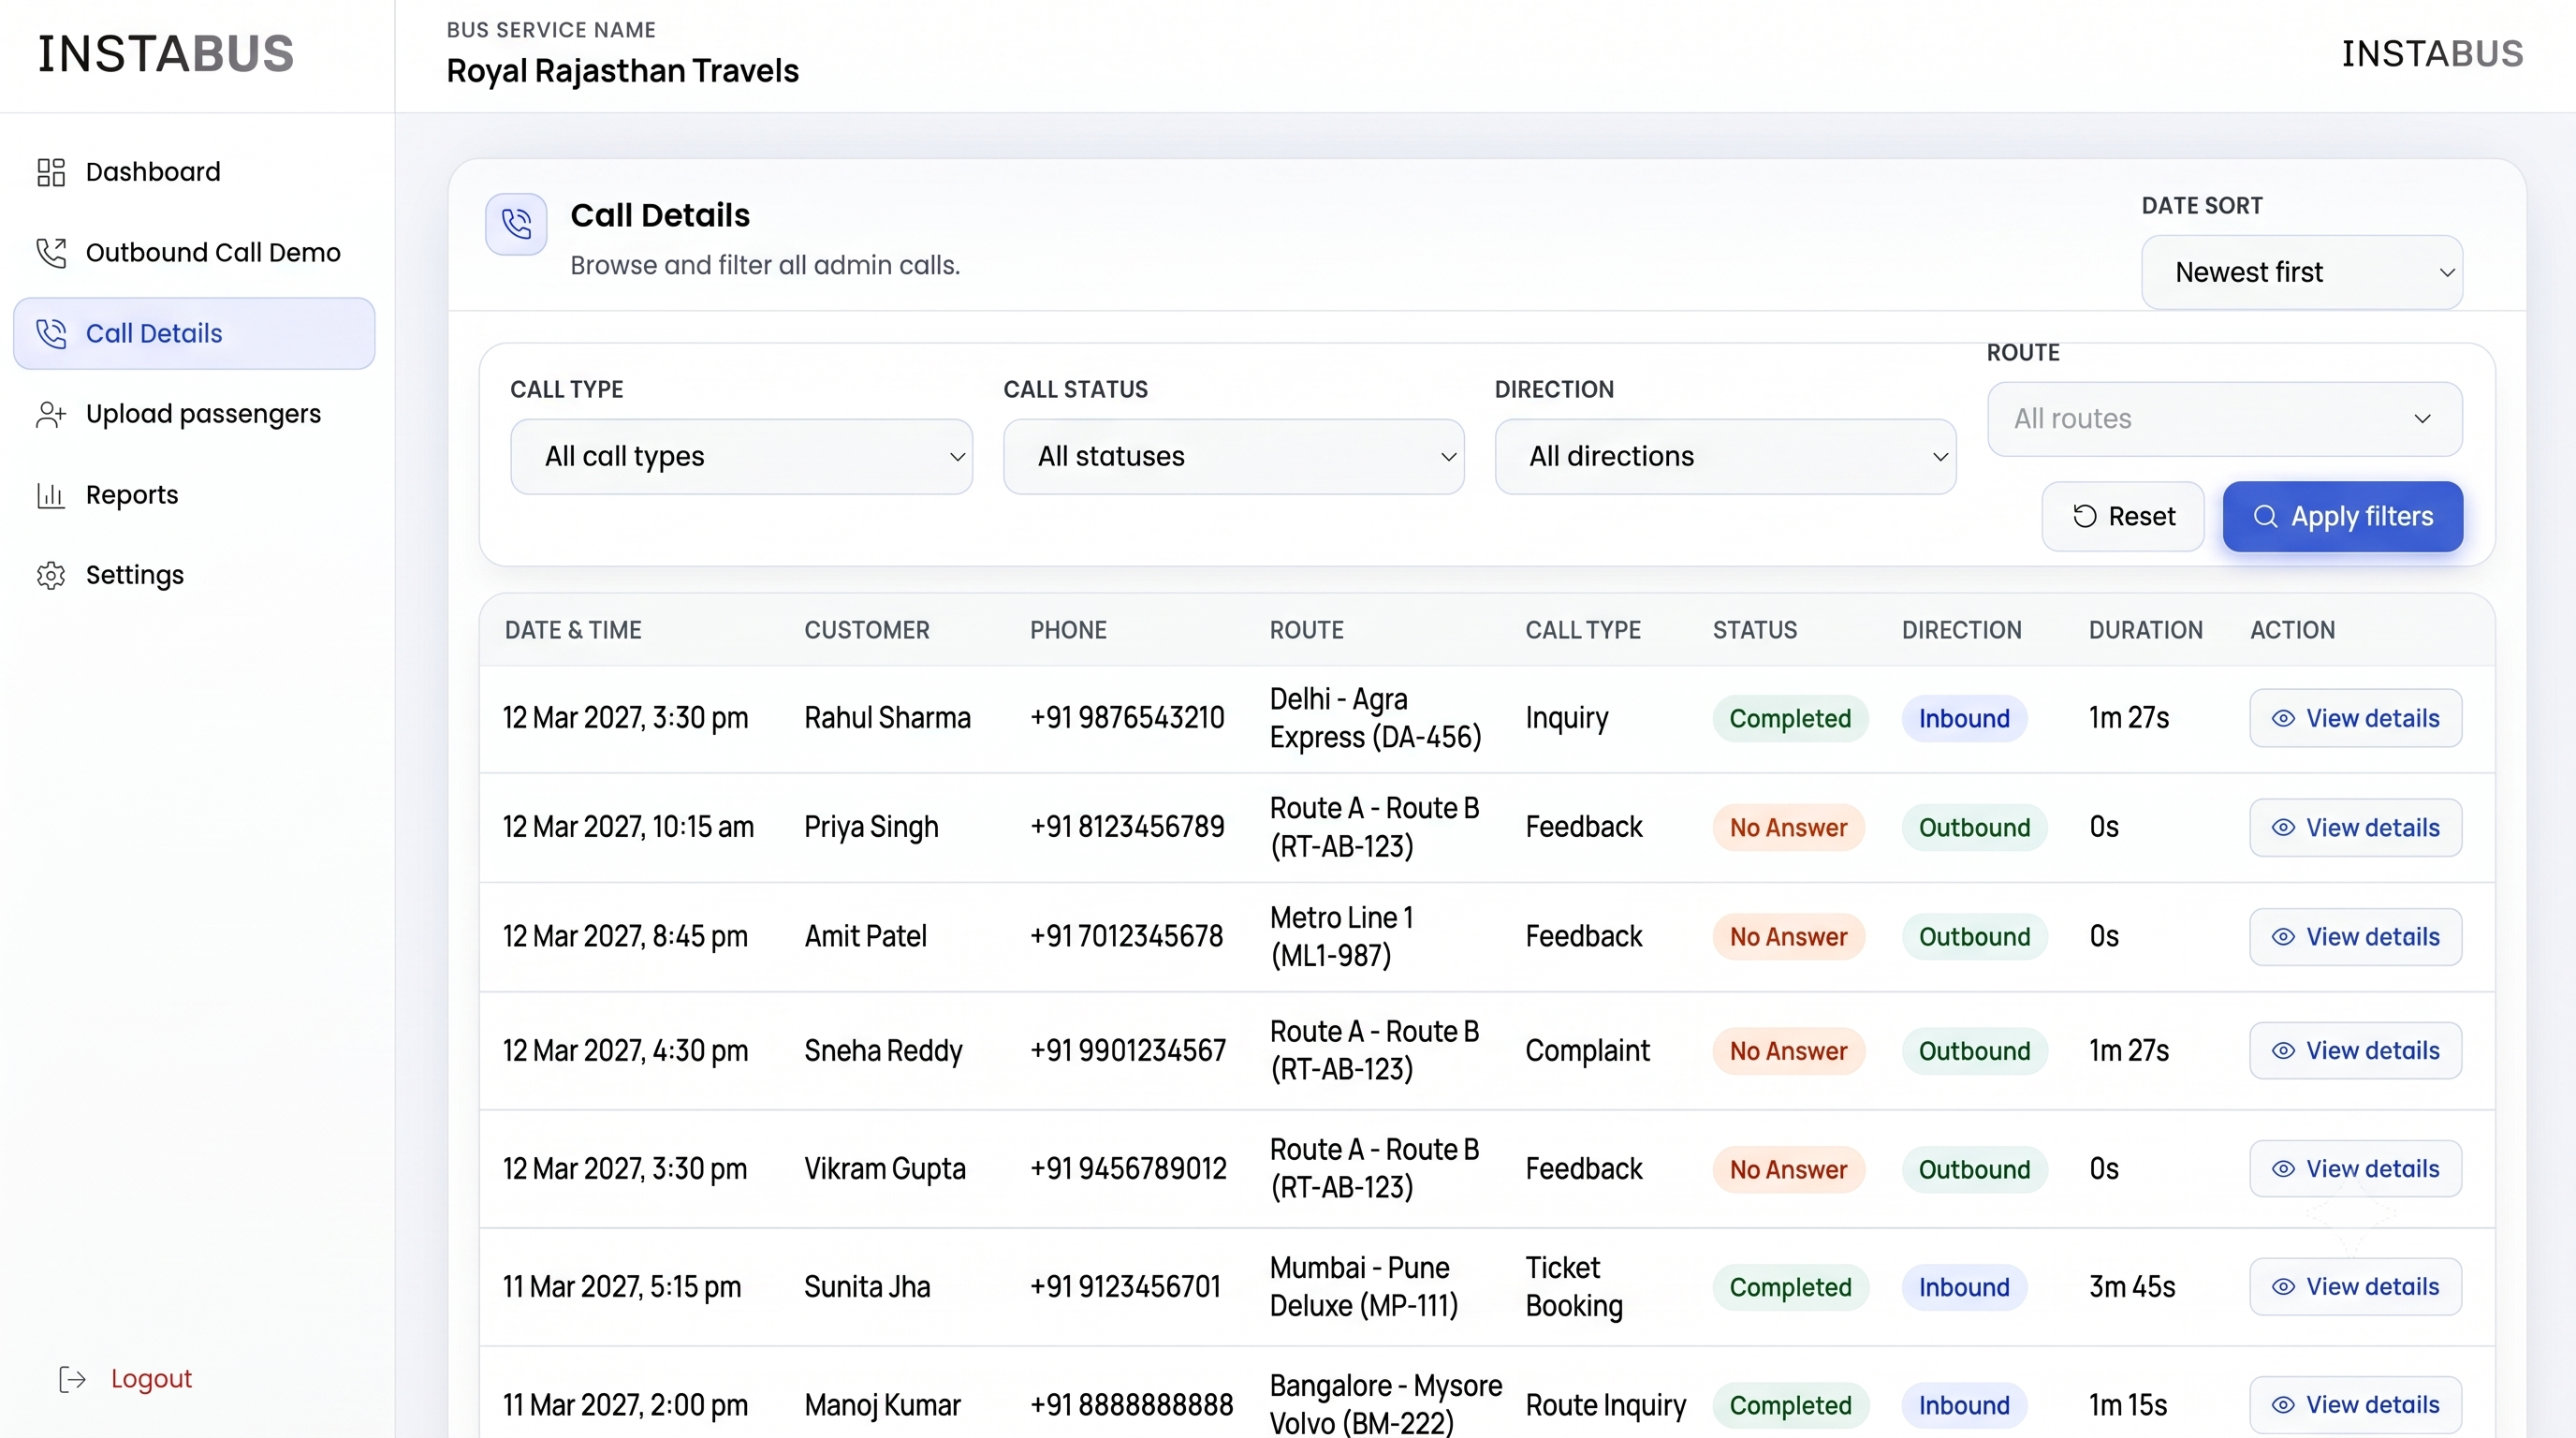This screenshot has height=1438, width=2576.
Task: Click the Reports bar chart icon
Action: click(51, 495)
